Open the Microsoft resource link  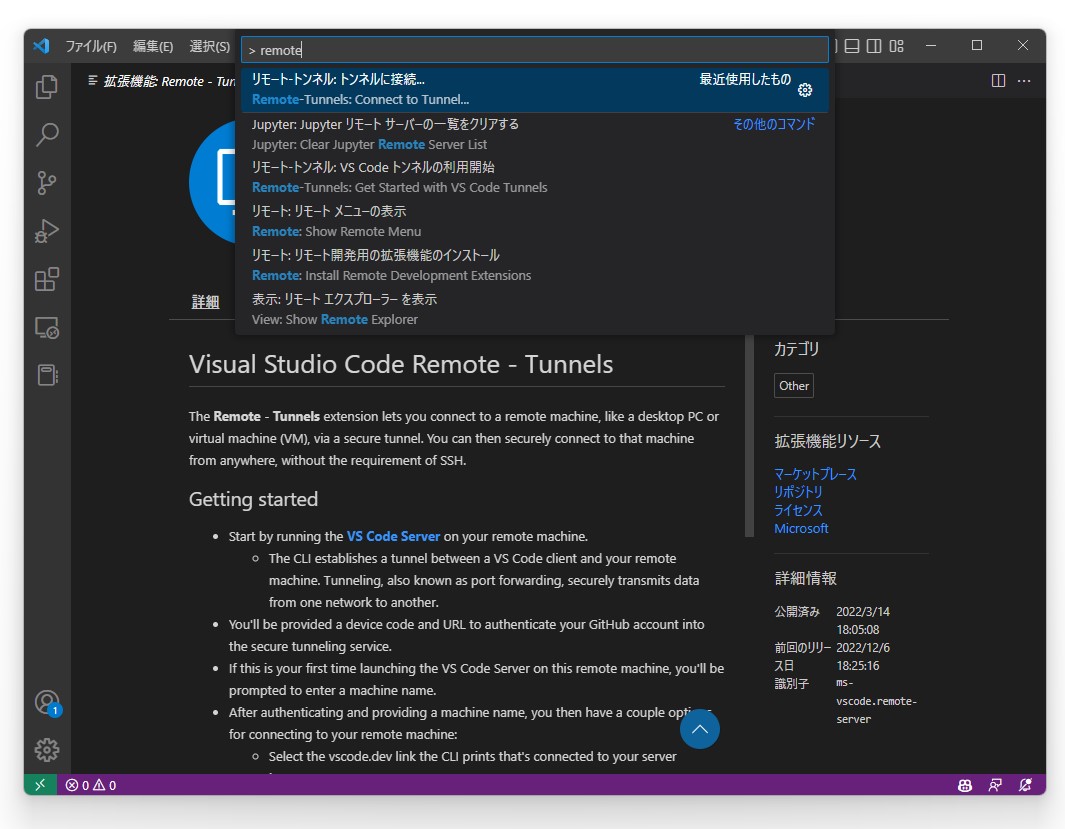[x=801, y=528]
